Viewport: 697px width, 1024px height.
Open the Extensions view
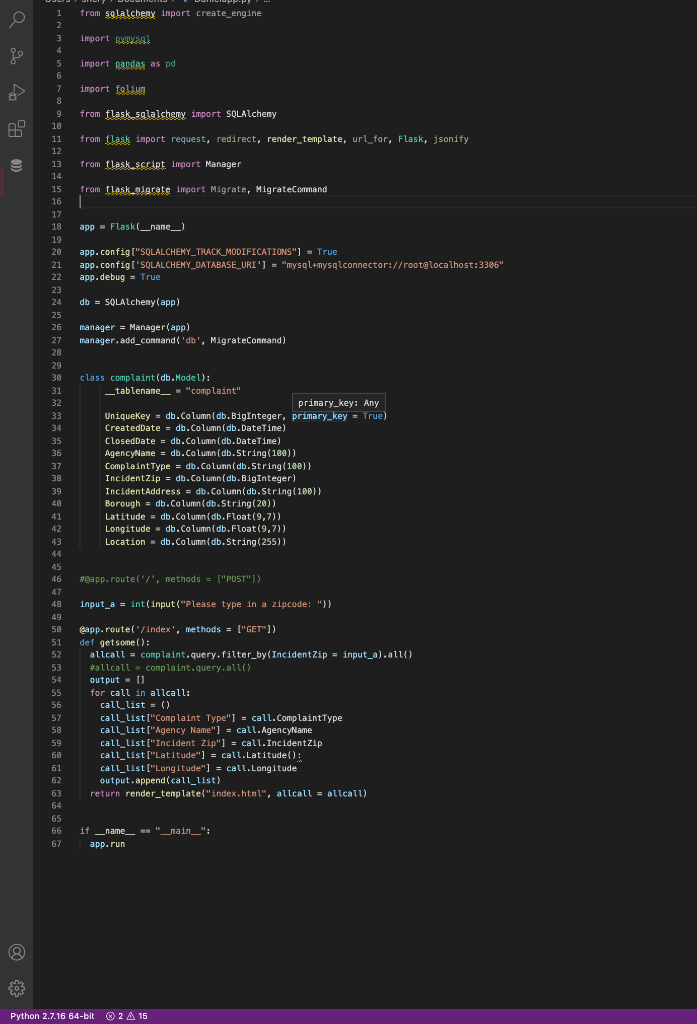16,127
